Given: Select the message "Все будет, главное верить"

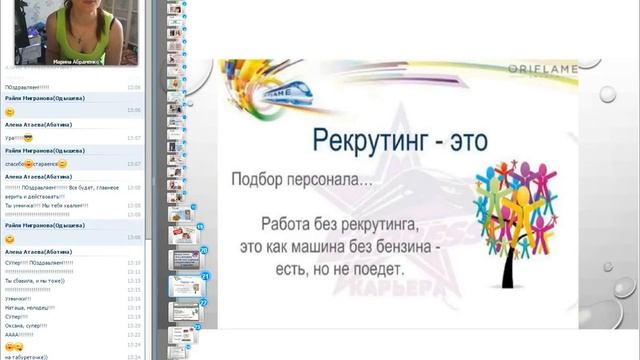Looking at the screenshot, I should tap(62, 192).
